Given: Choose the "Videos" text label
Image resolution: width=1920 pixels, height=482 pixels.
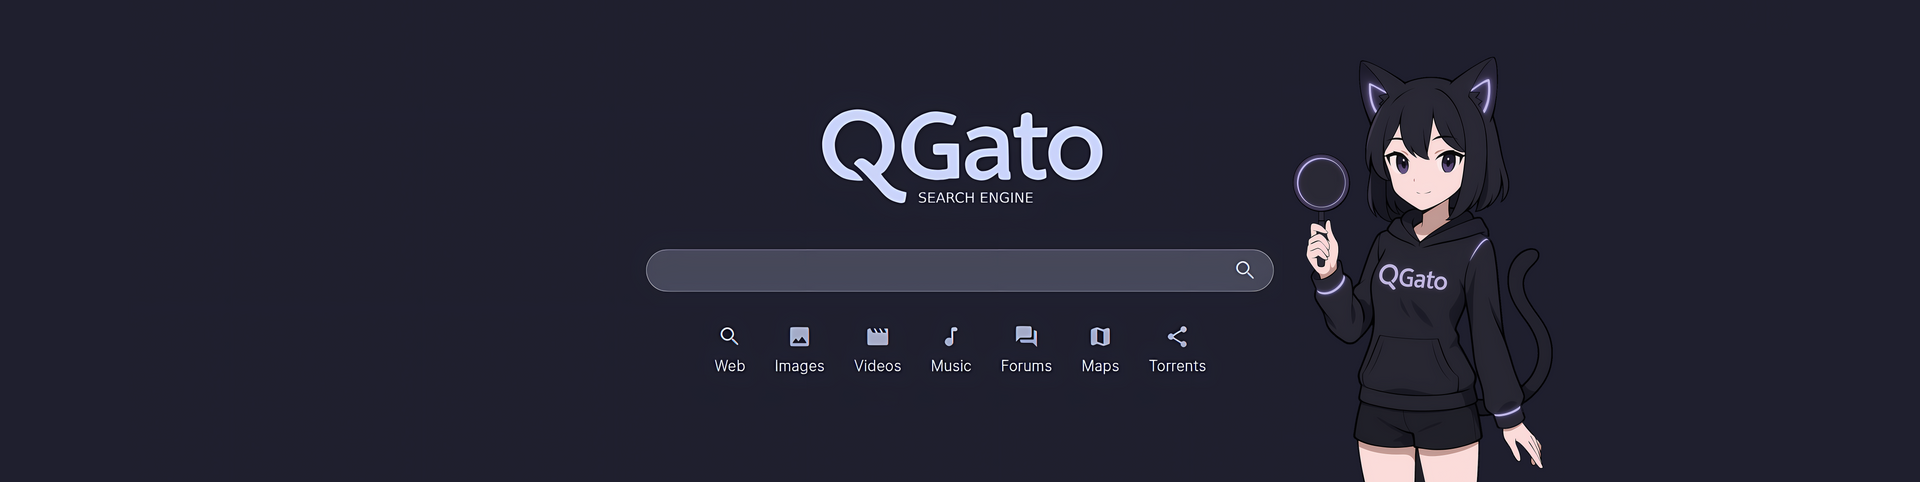Looking at the screenshot, I should tap(877, 366).
